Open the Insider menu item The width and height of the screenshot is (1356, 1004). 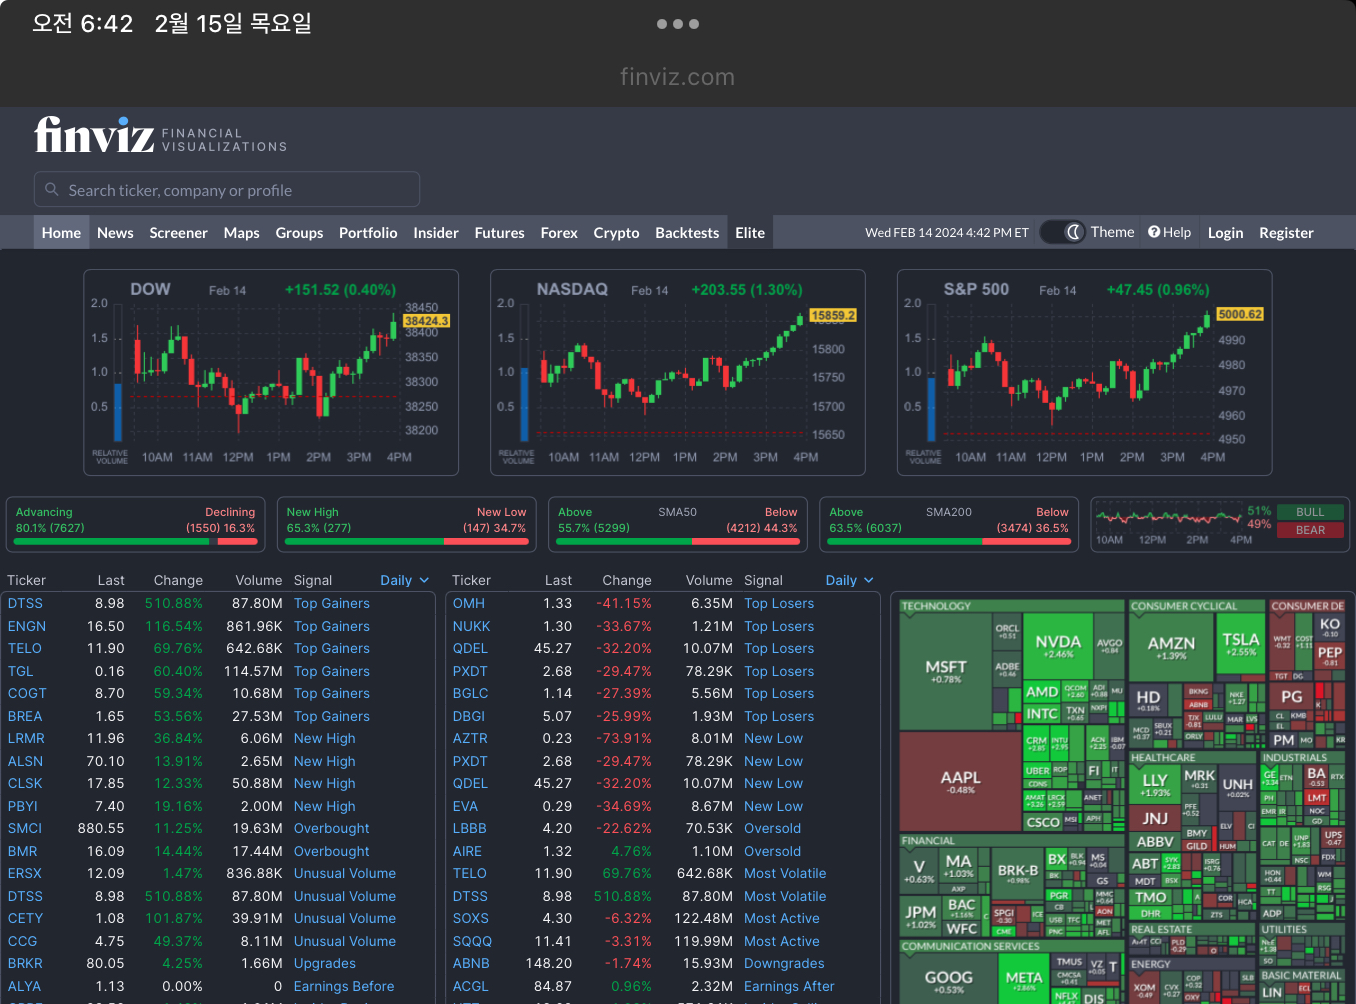click(436, 232)
